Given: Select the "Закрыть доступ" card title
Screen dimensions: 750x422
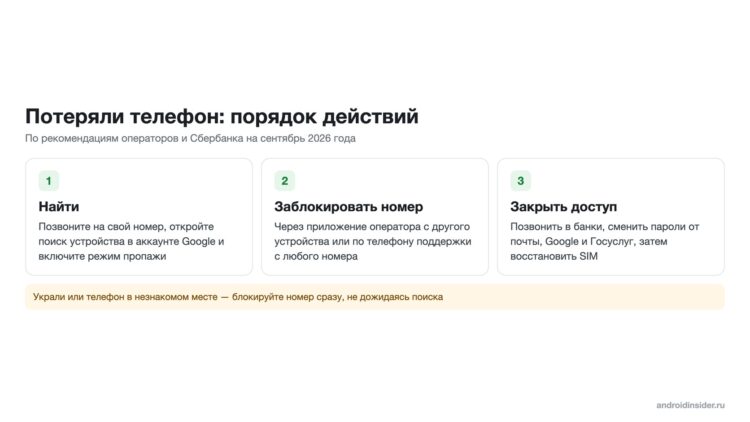Looking at the screenshot, I should pos(563,207).
